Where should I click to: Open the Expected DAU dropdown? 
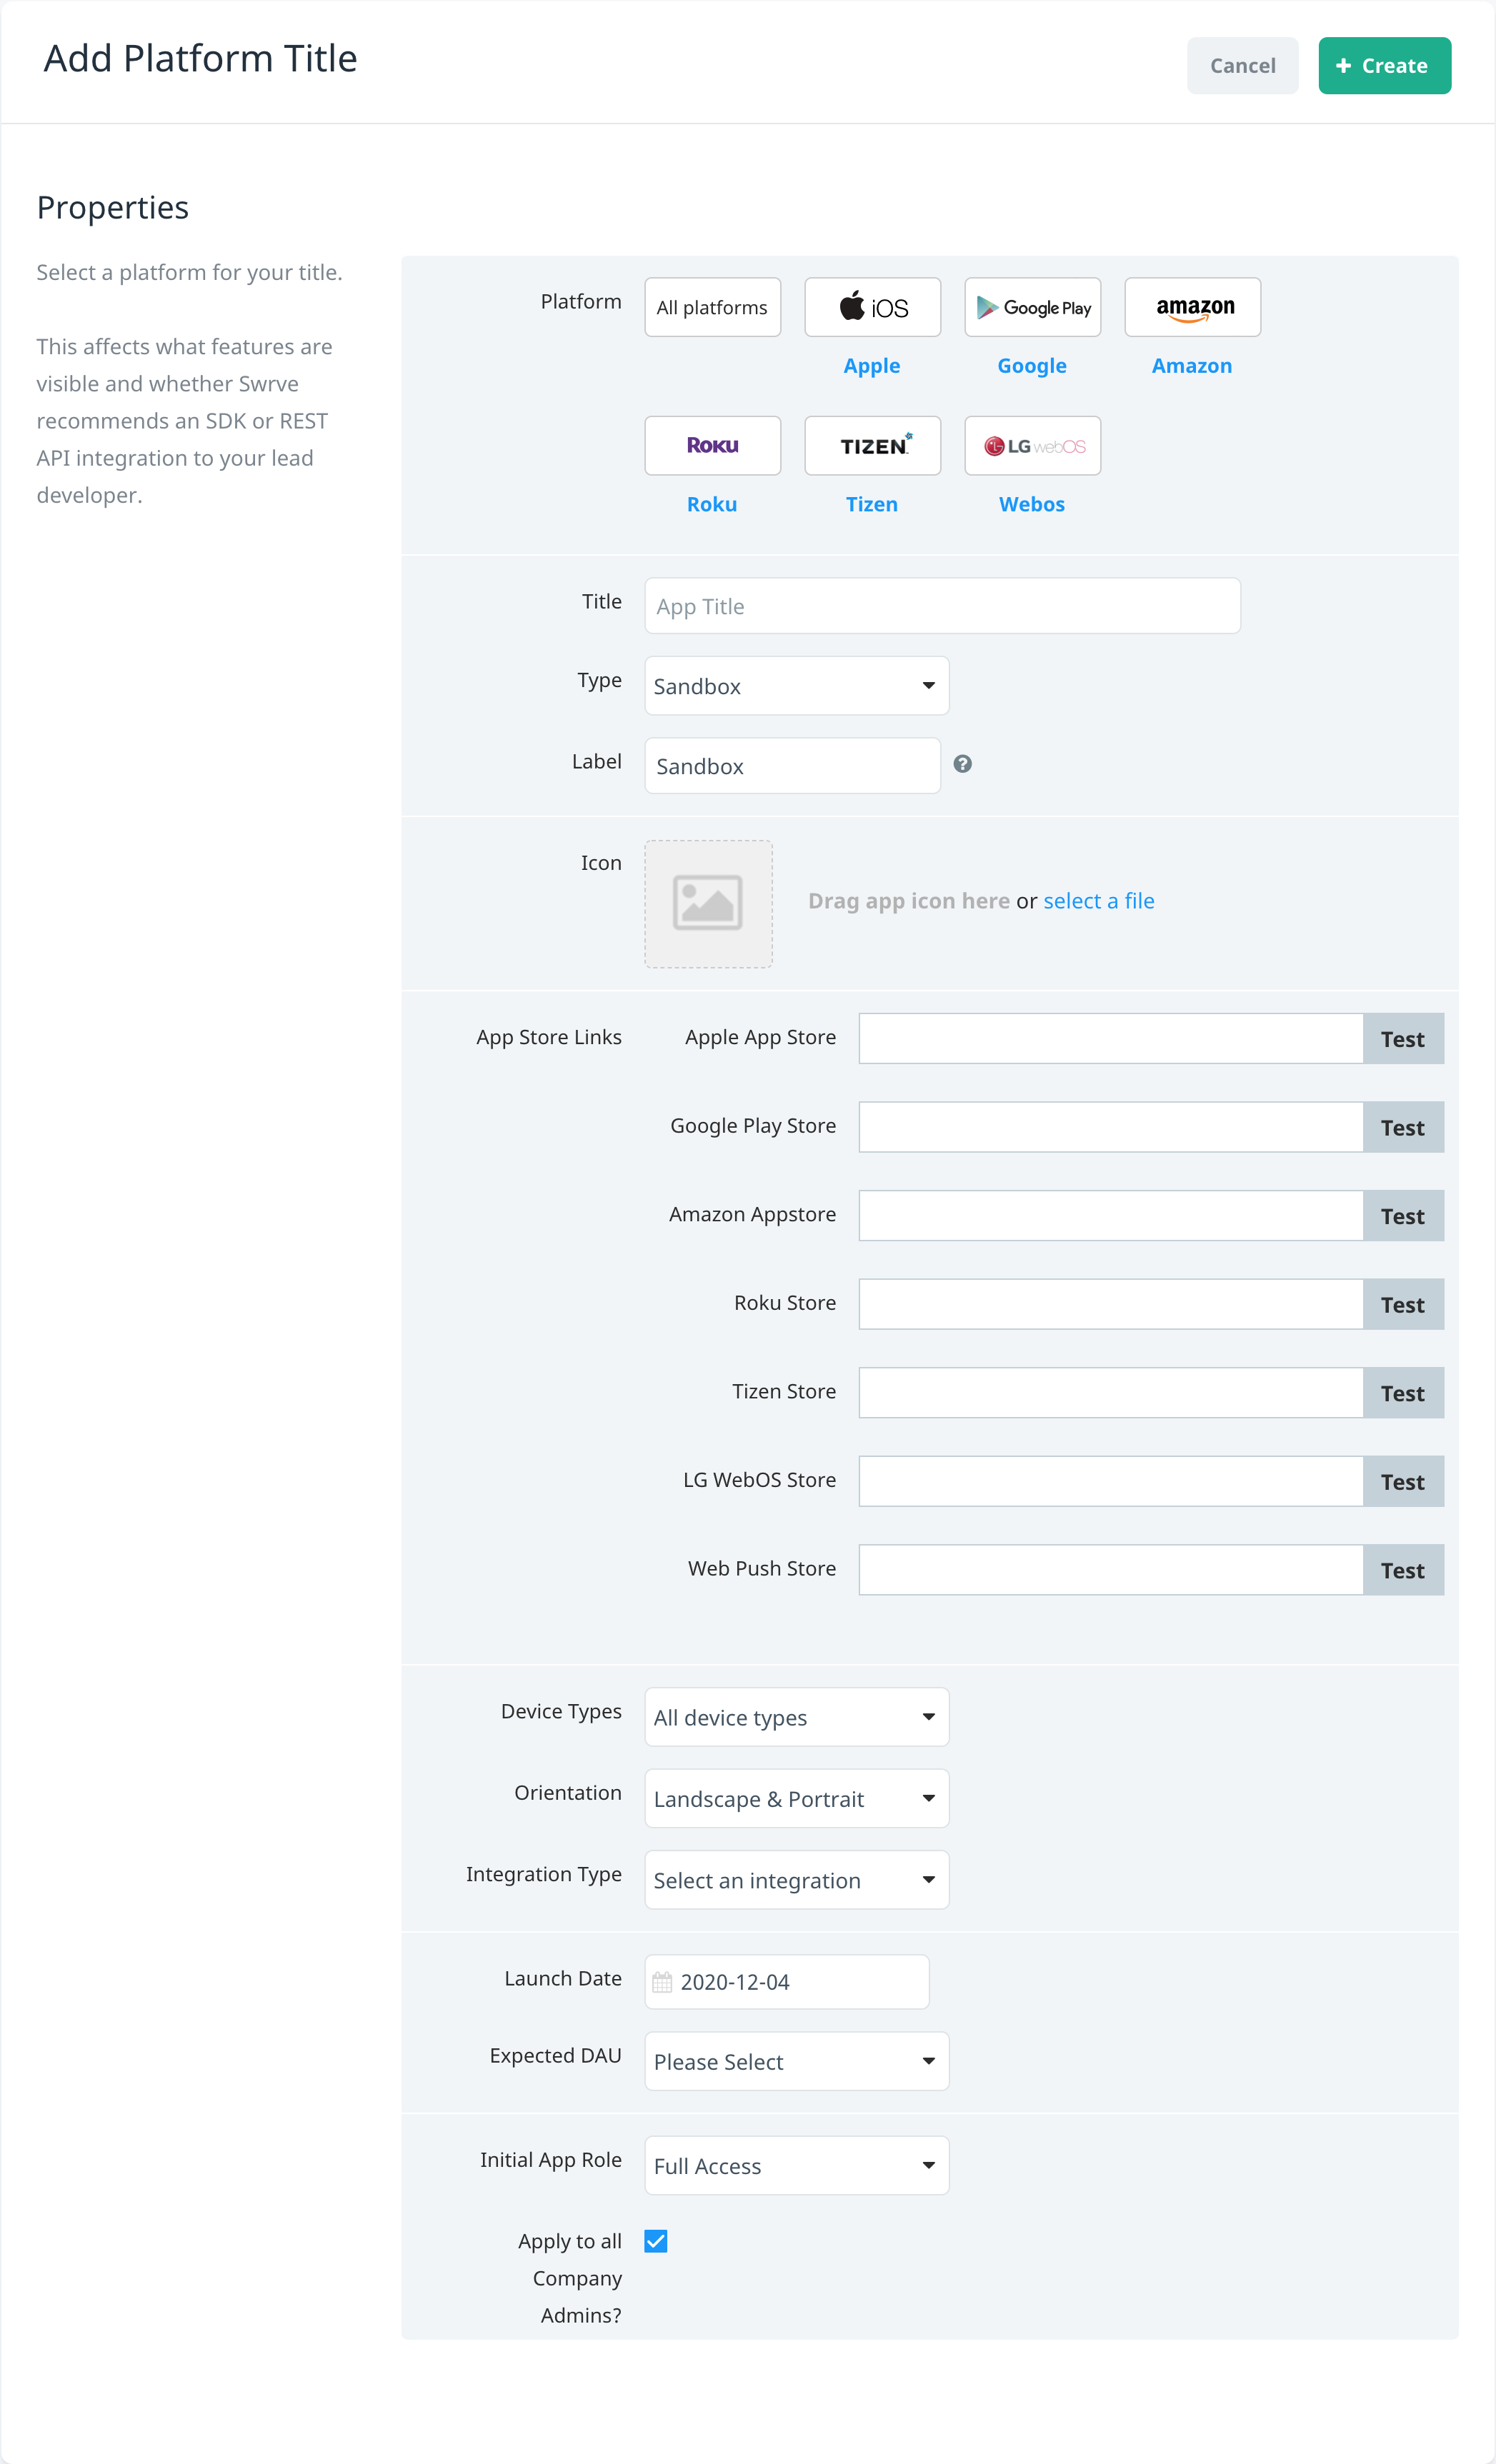pyautogui.click(x=797, y=2061)
